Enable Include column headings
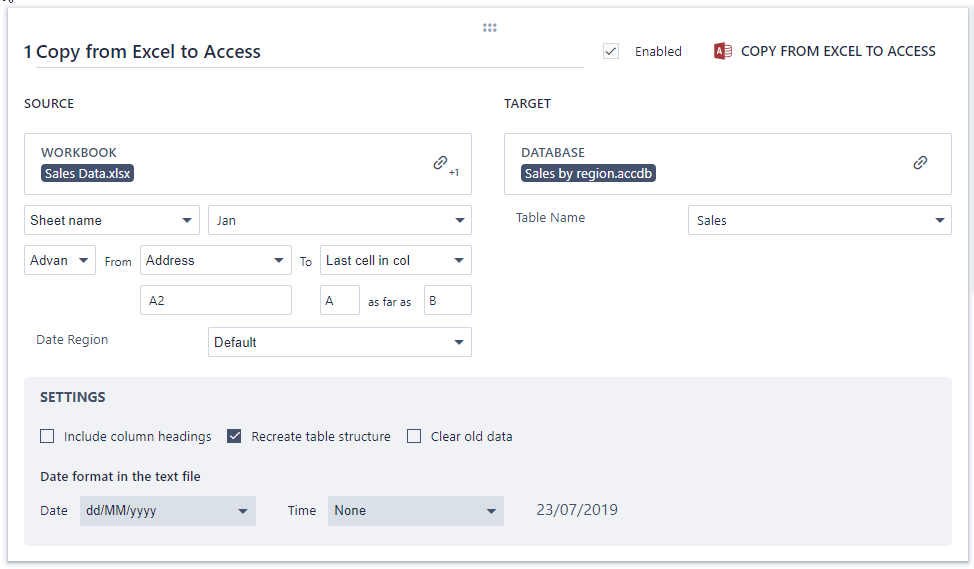Viewport: 974px width, 569px height. coord(47,436)
